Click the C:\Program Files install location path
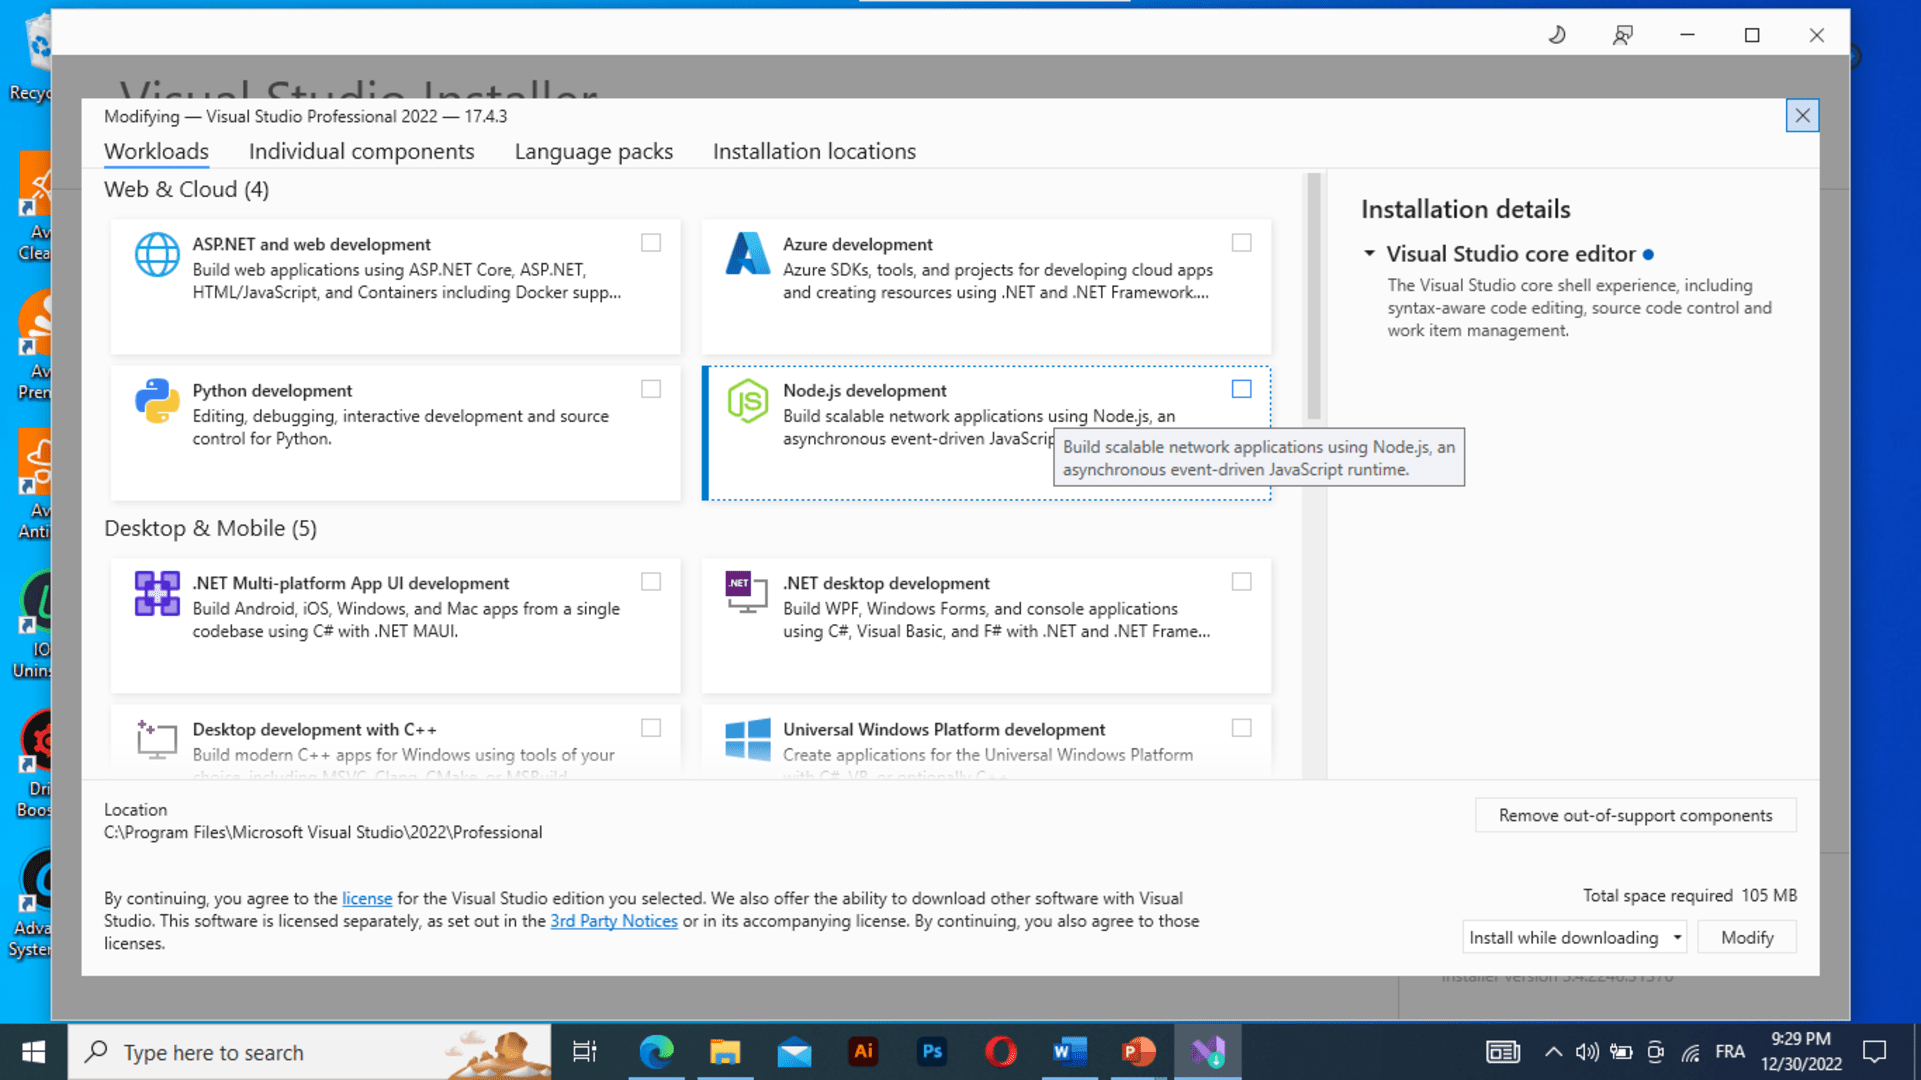The width and height of the screenshot is (1921, 1080). tap(323, 832)
